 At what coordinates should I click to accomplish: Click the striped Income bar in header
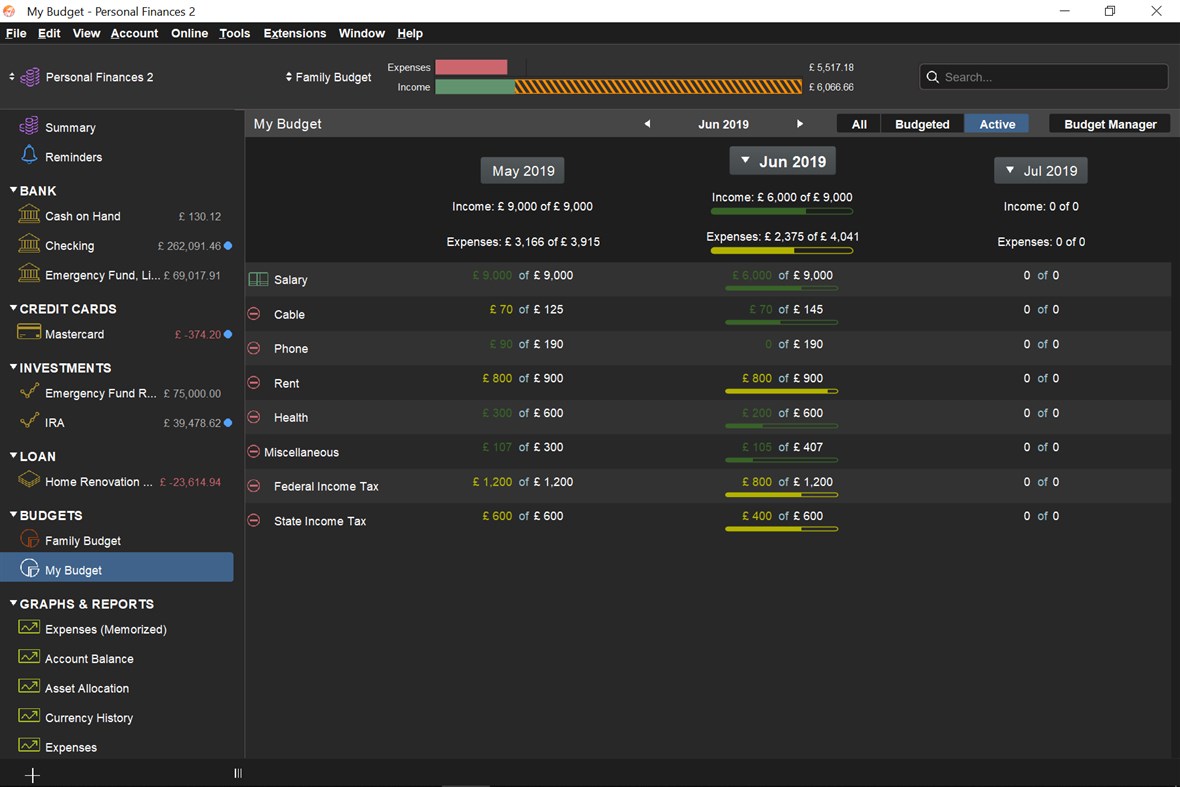click(x=658, y=87)
